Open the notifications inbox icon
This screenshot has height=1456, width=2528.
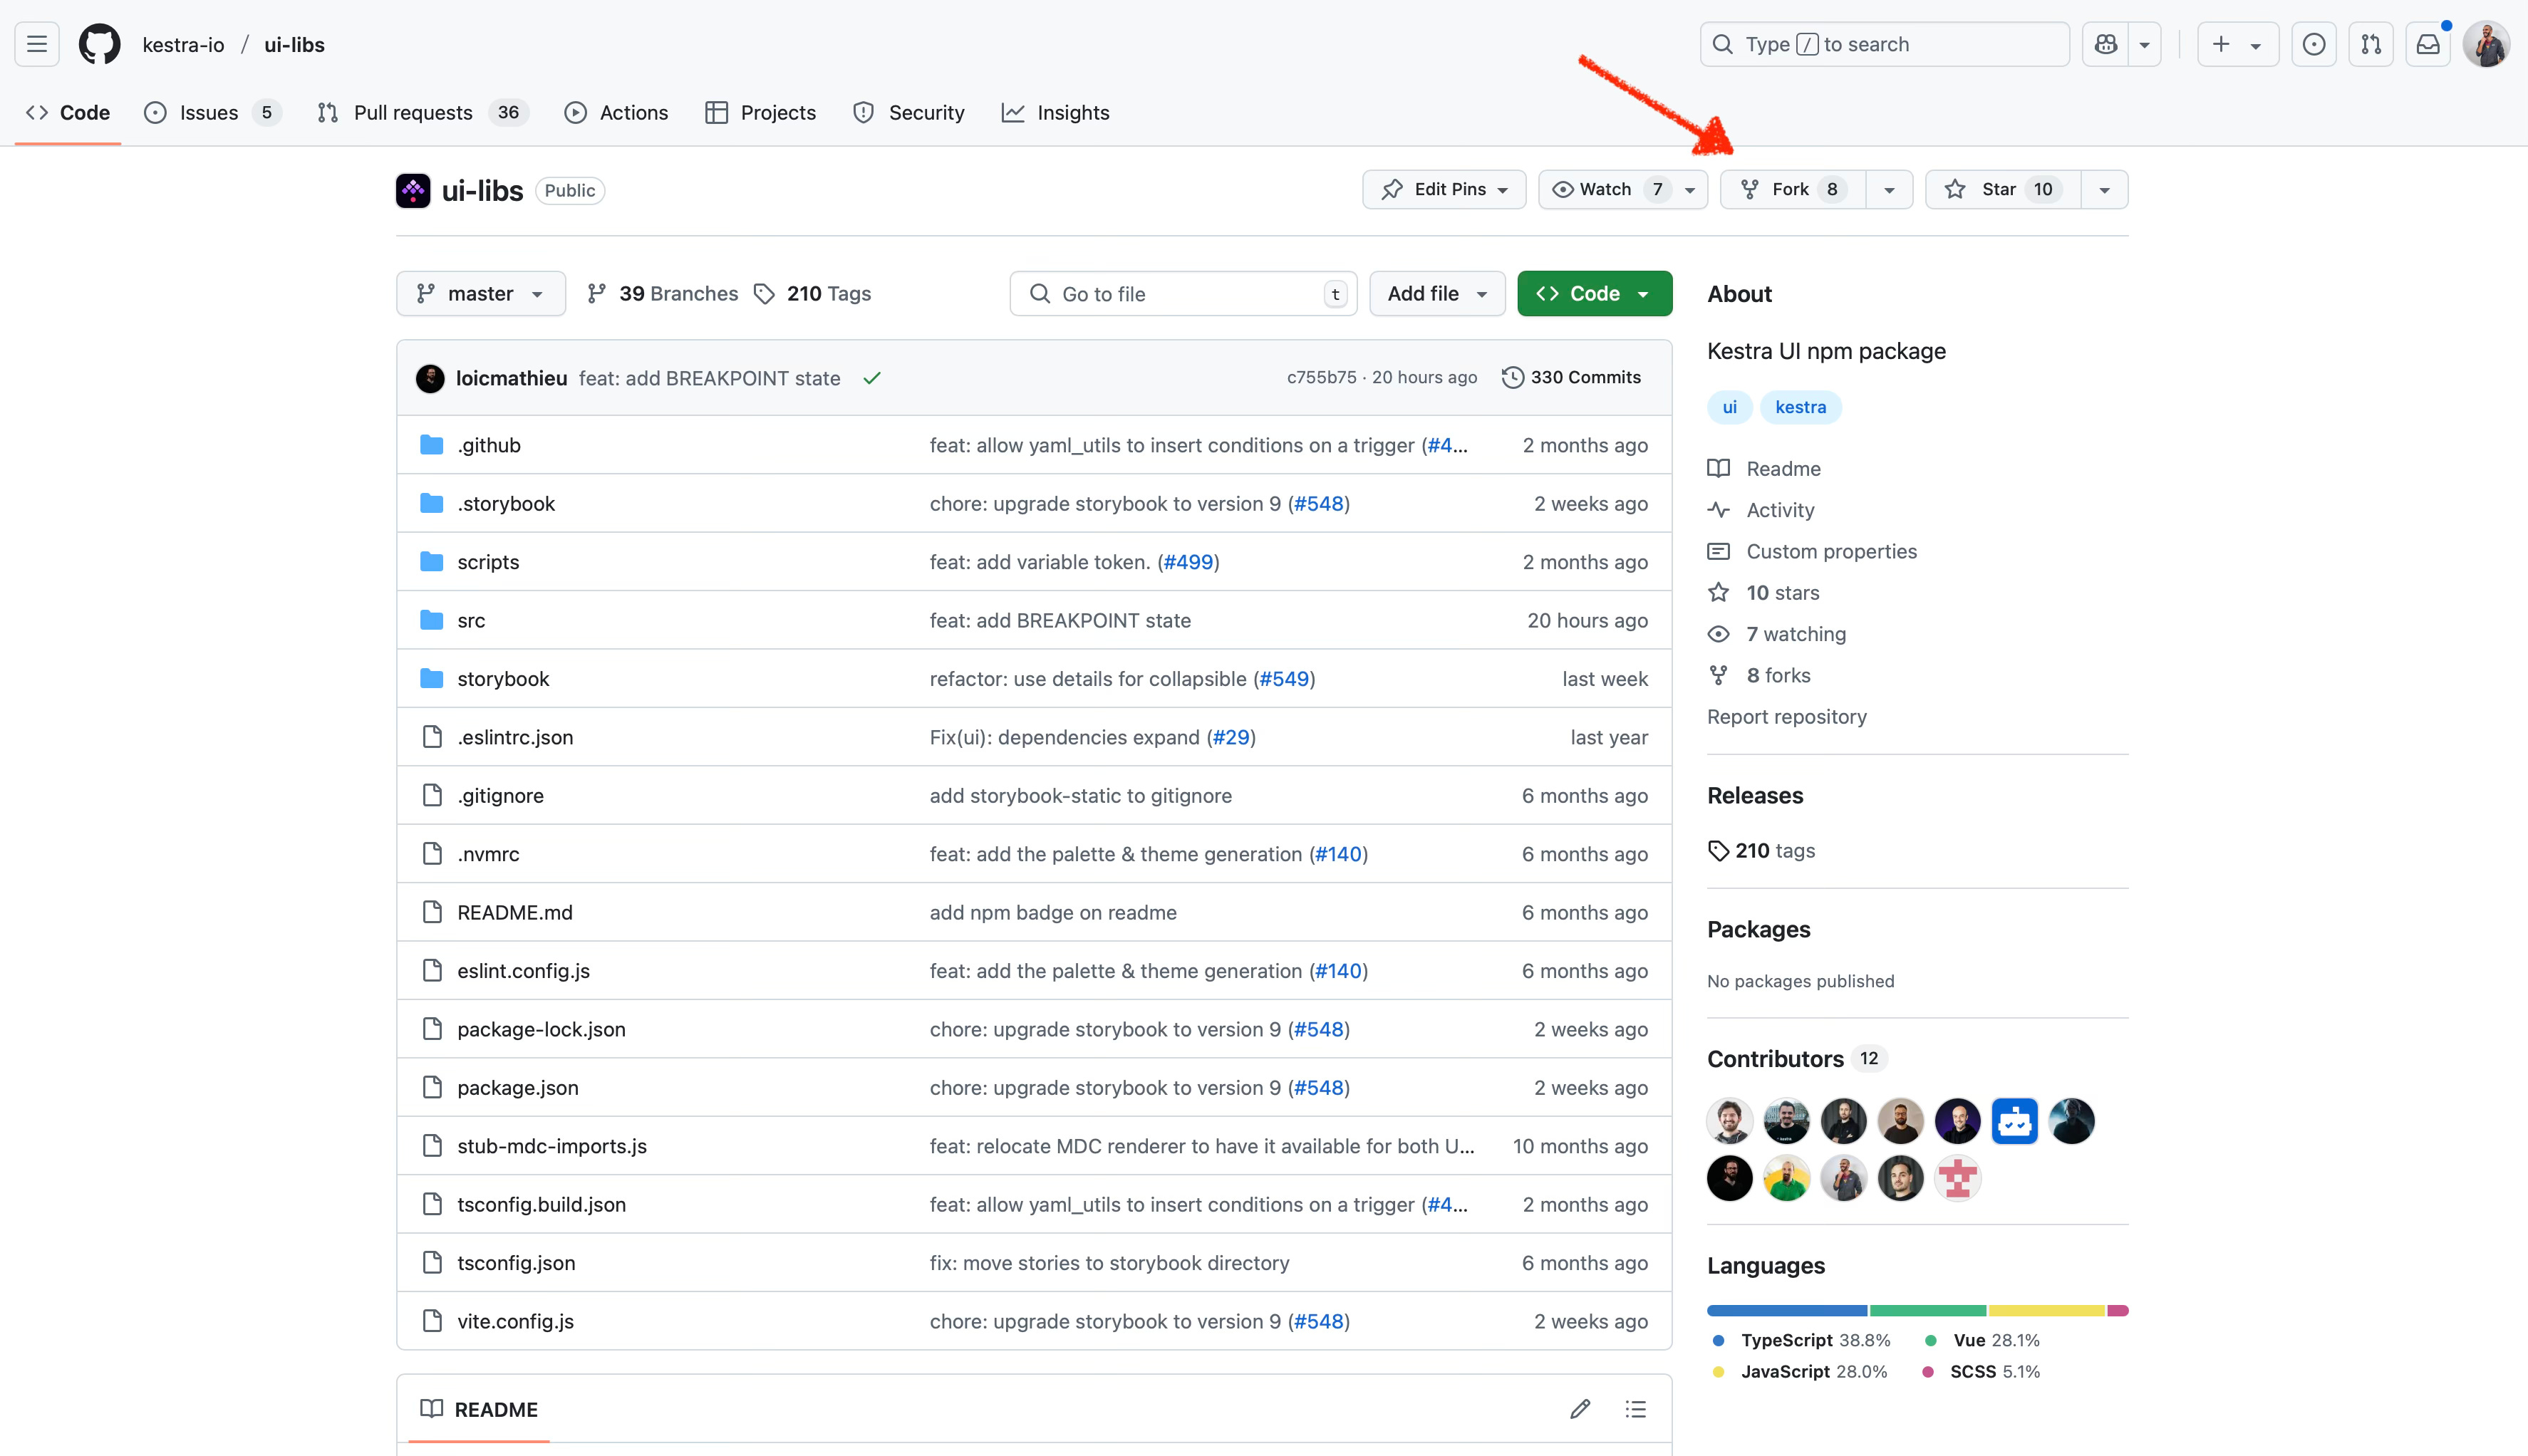(2428, 44)
